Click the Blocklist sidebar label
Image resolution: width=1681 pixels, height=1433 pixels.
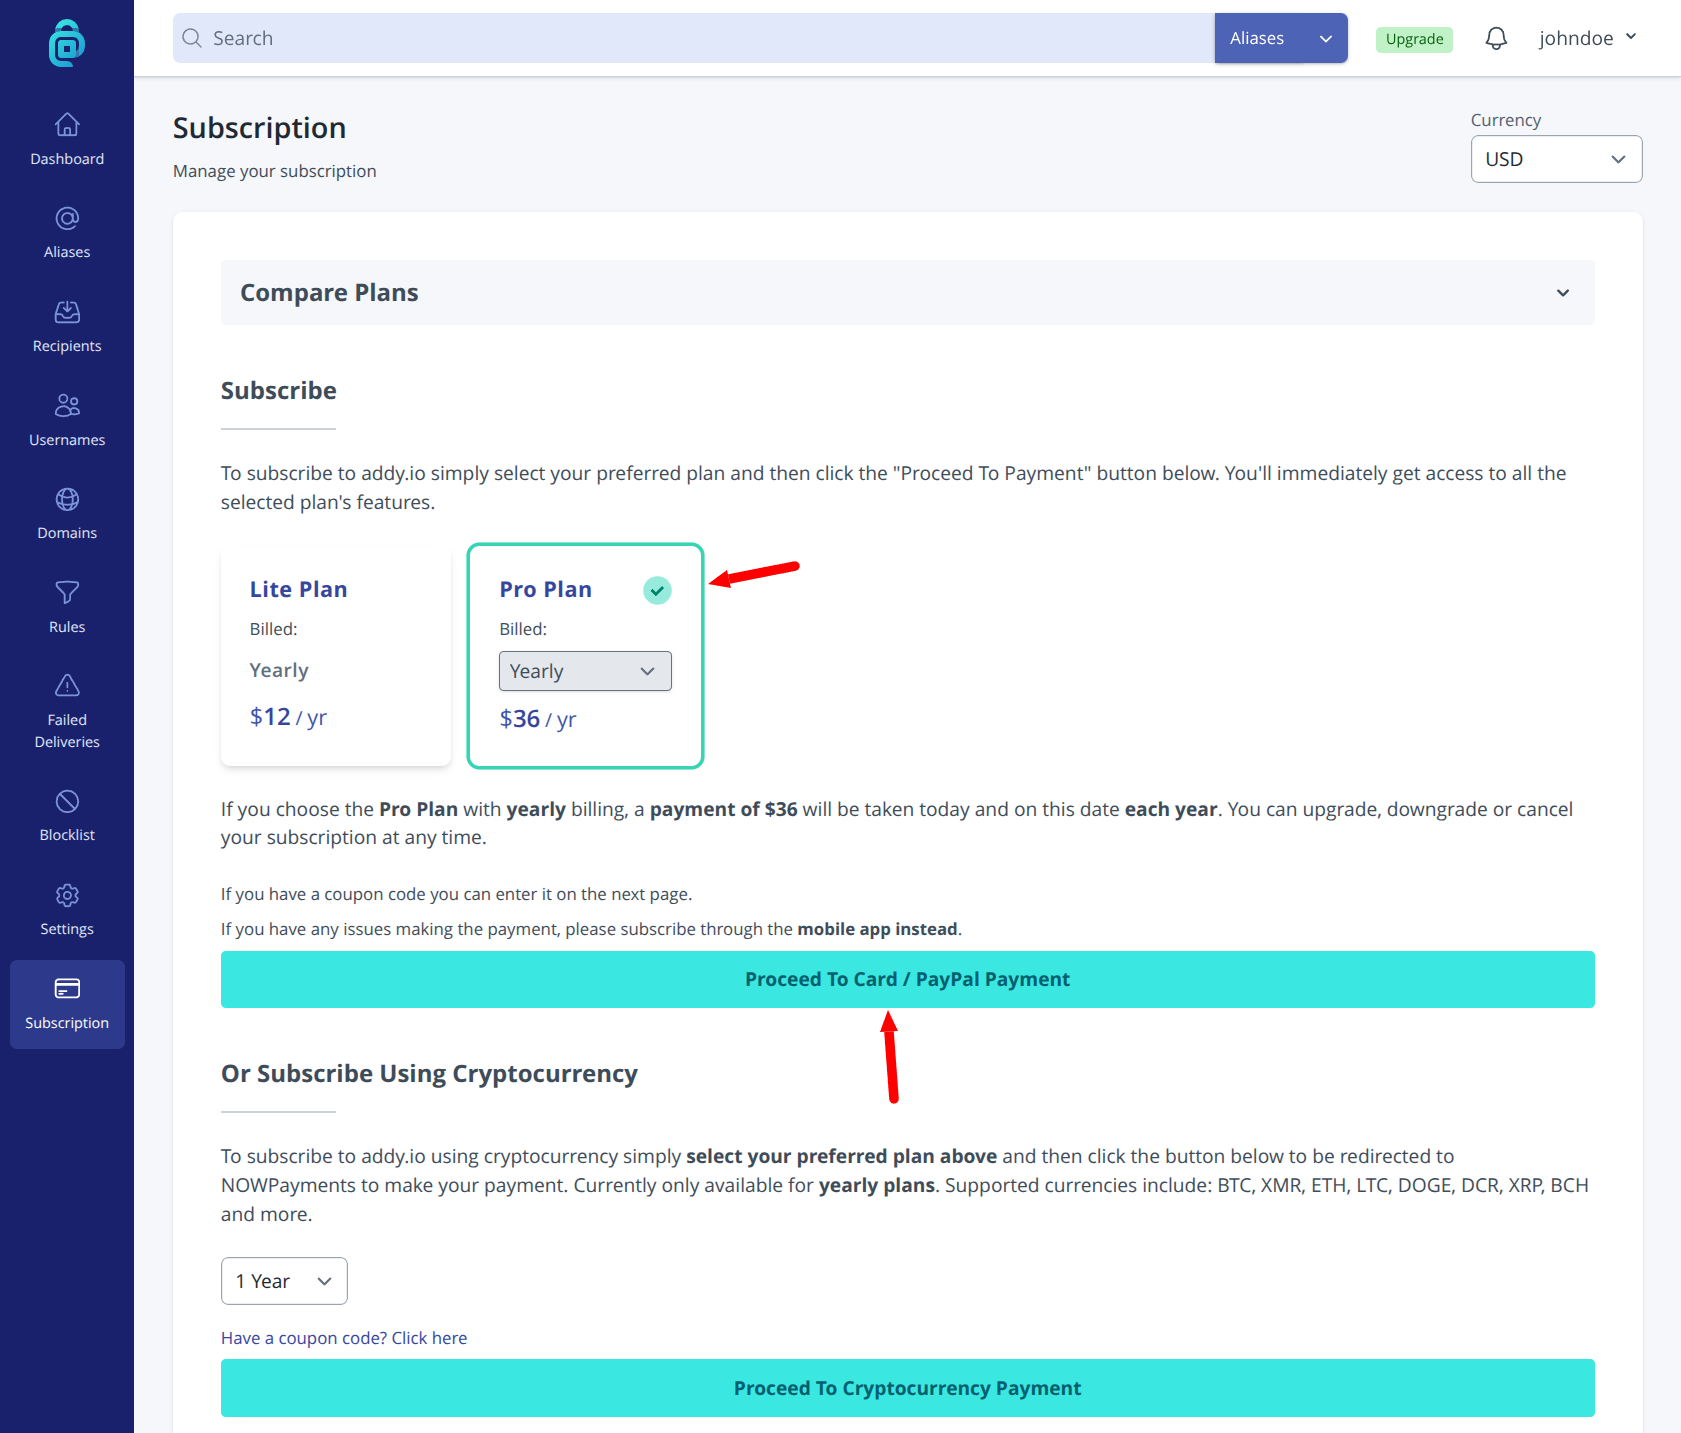[67, 835]
